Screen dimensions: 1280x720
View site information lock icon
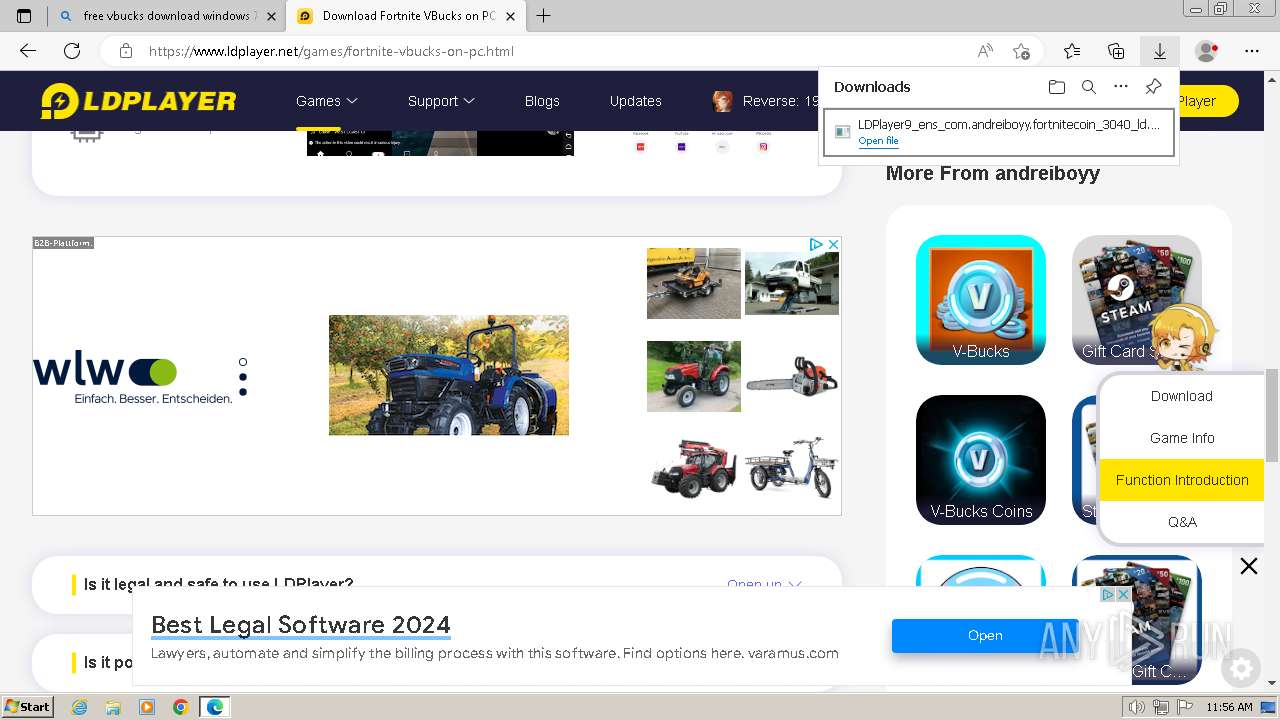(126, 51)
